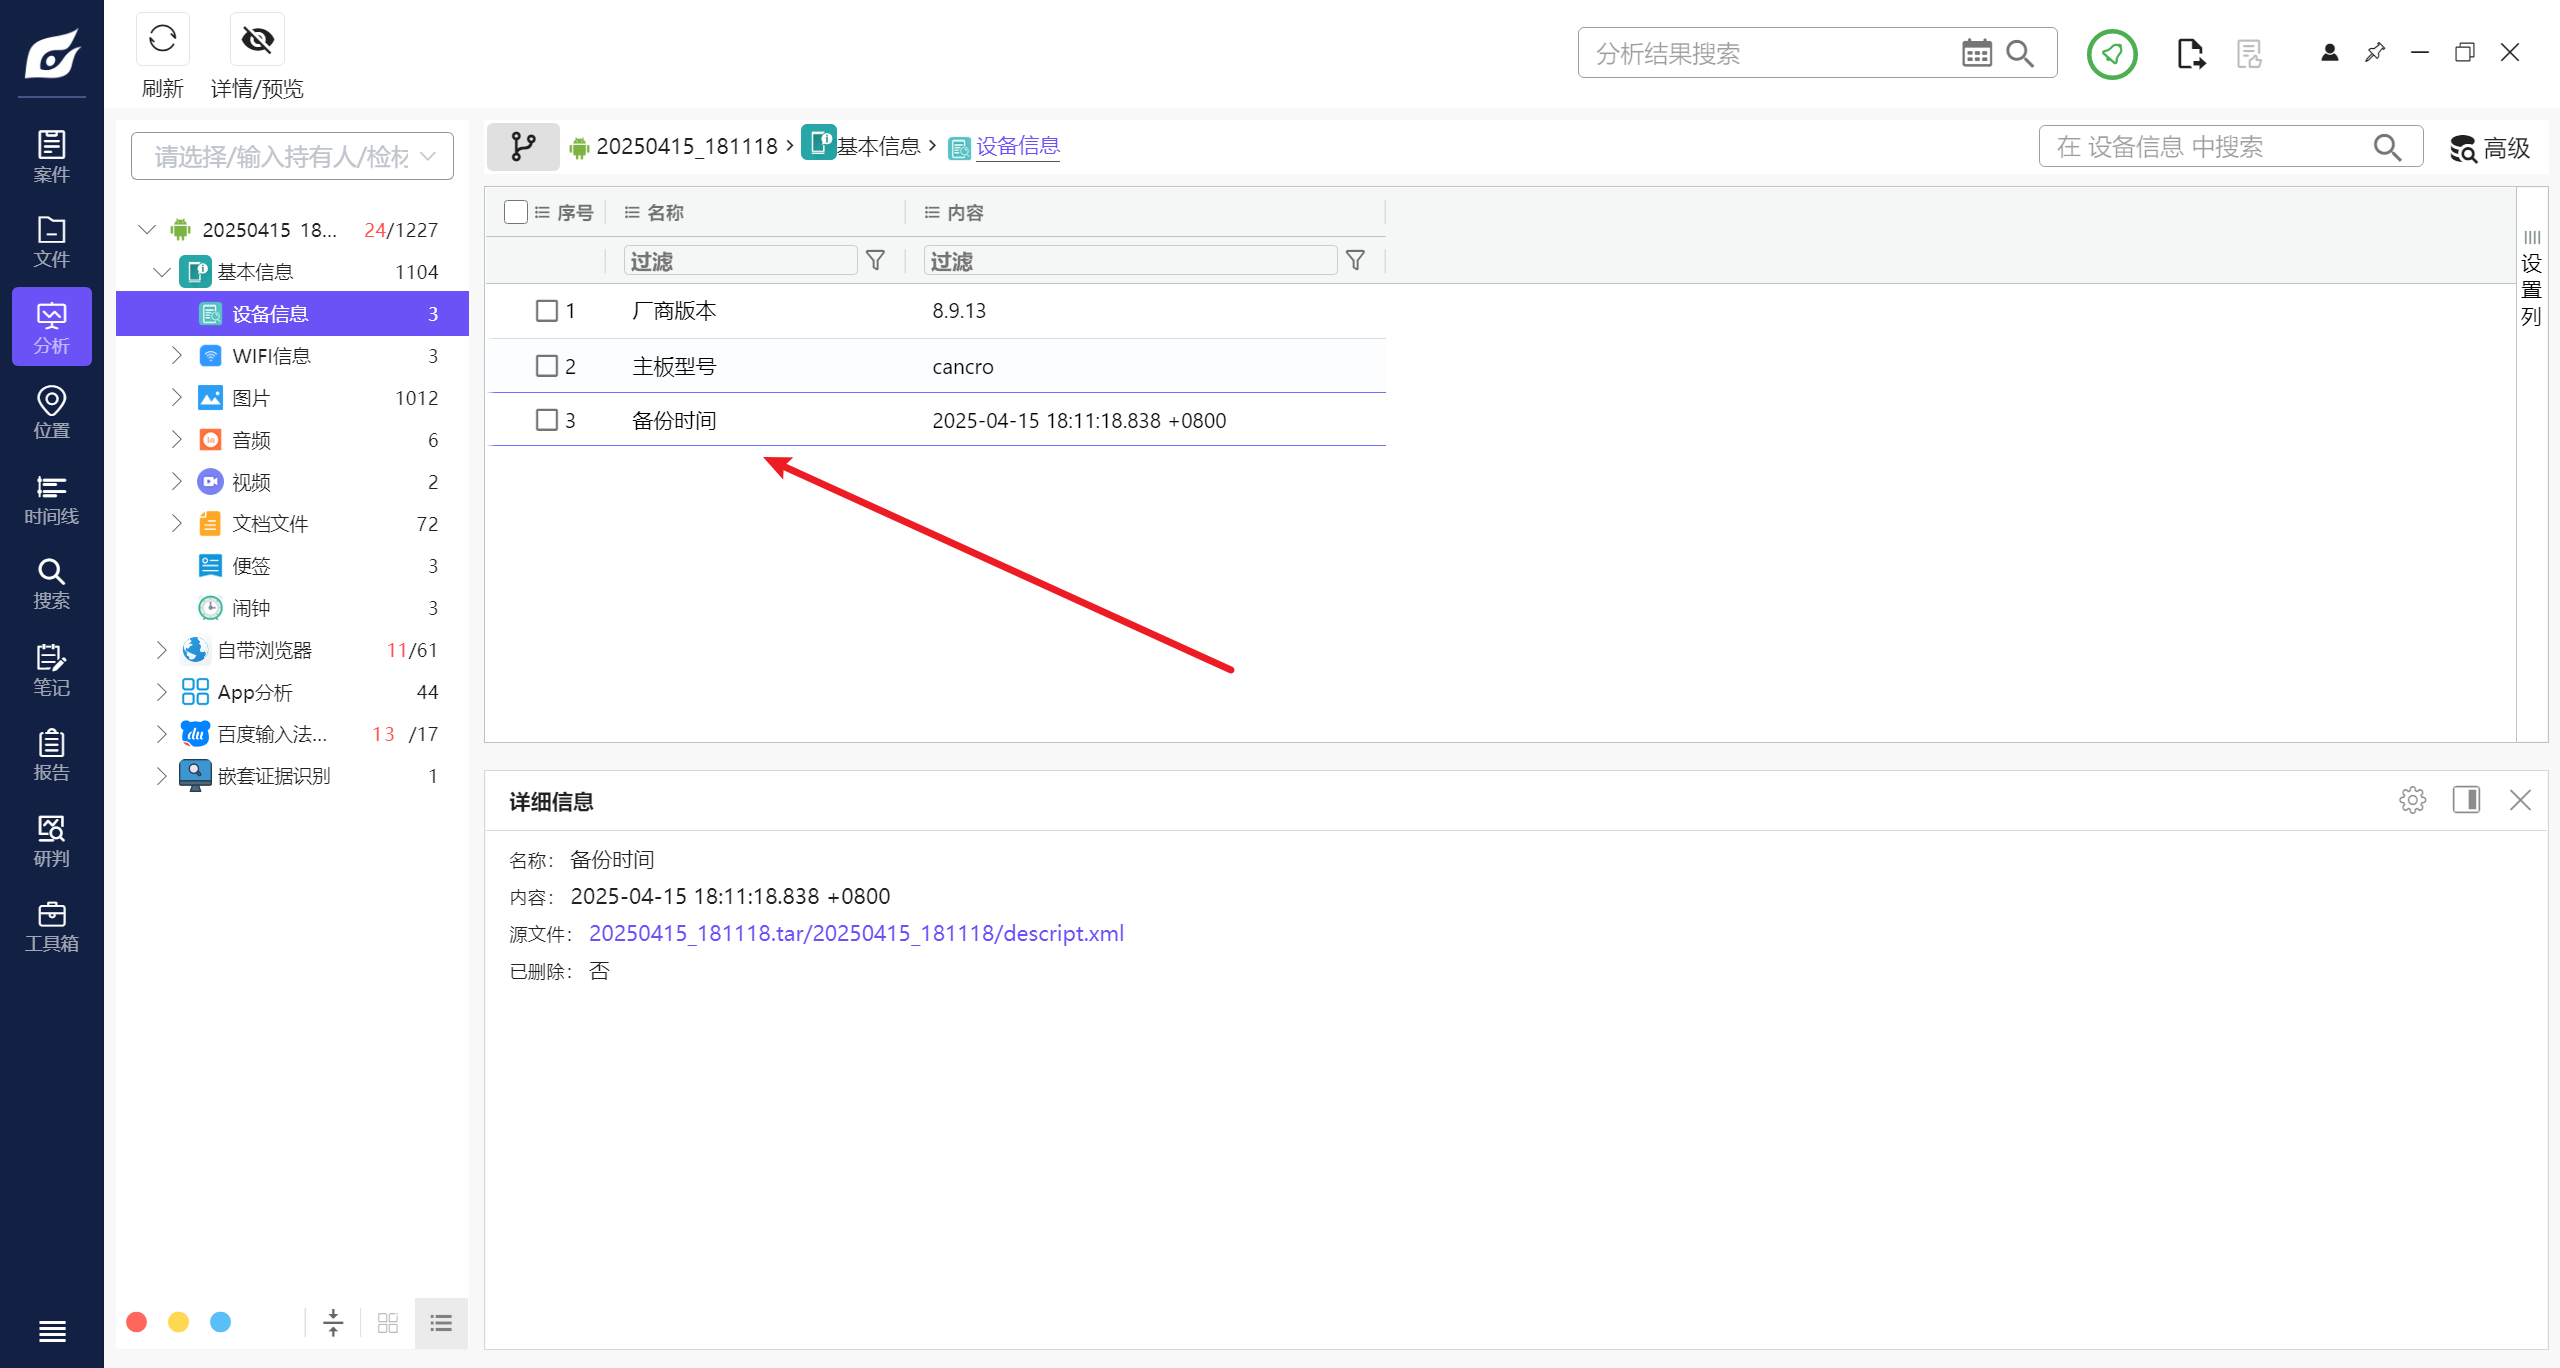Open the 报告 report sidebar menu

[51, 755]
